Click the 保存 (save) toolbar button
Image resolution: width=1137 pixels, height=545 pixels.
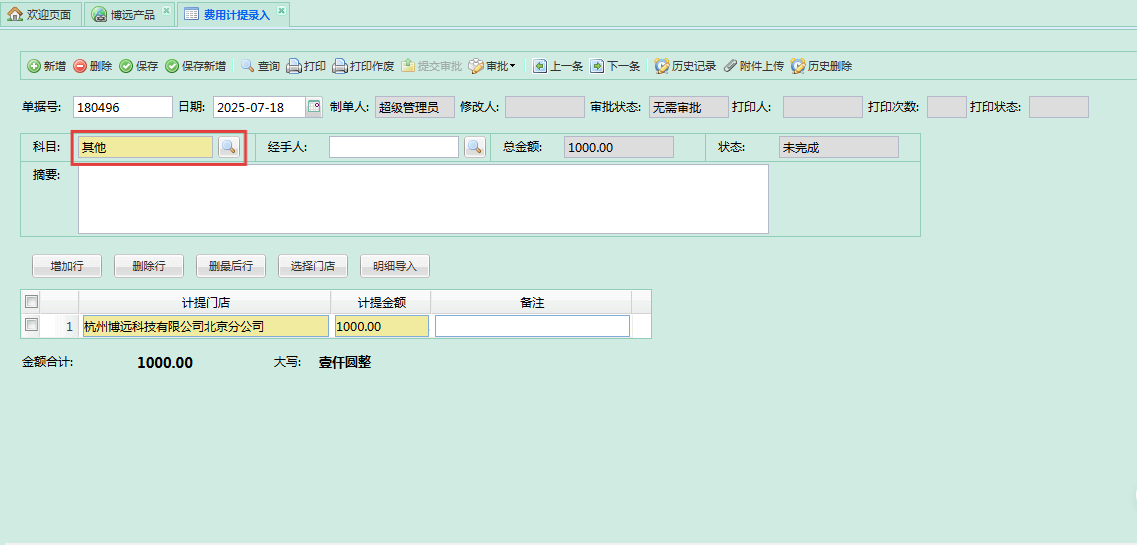[138, 66]
